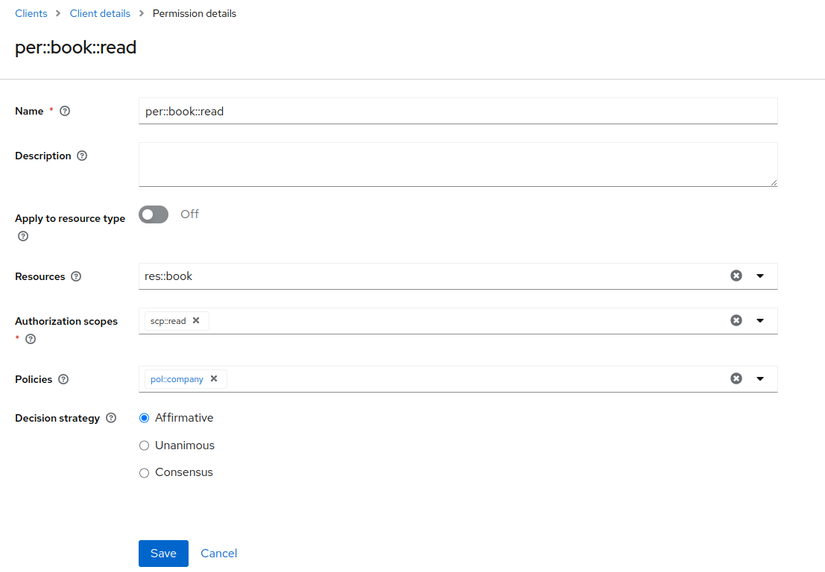
Task: Select the Unanimous decision strategy
Action: [x=144, y=445]
